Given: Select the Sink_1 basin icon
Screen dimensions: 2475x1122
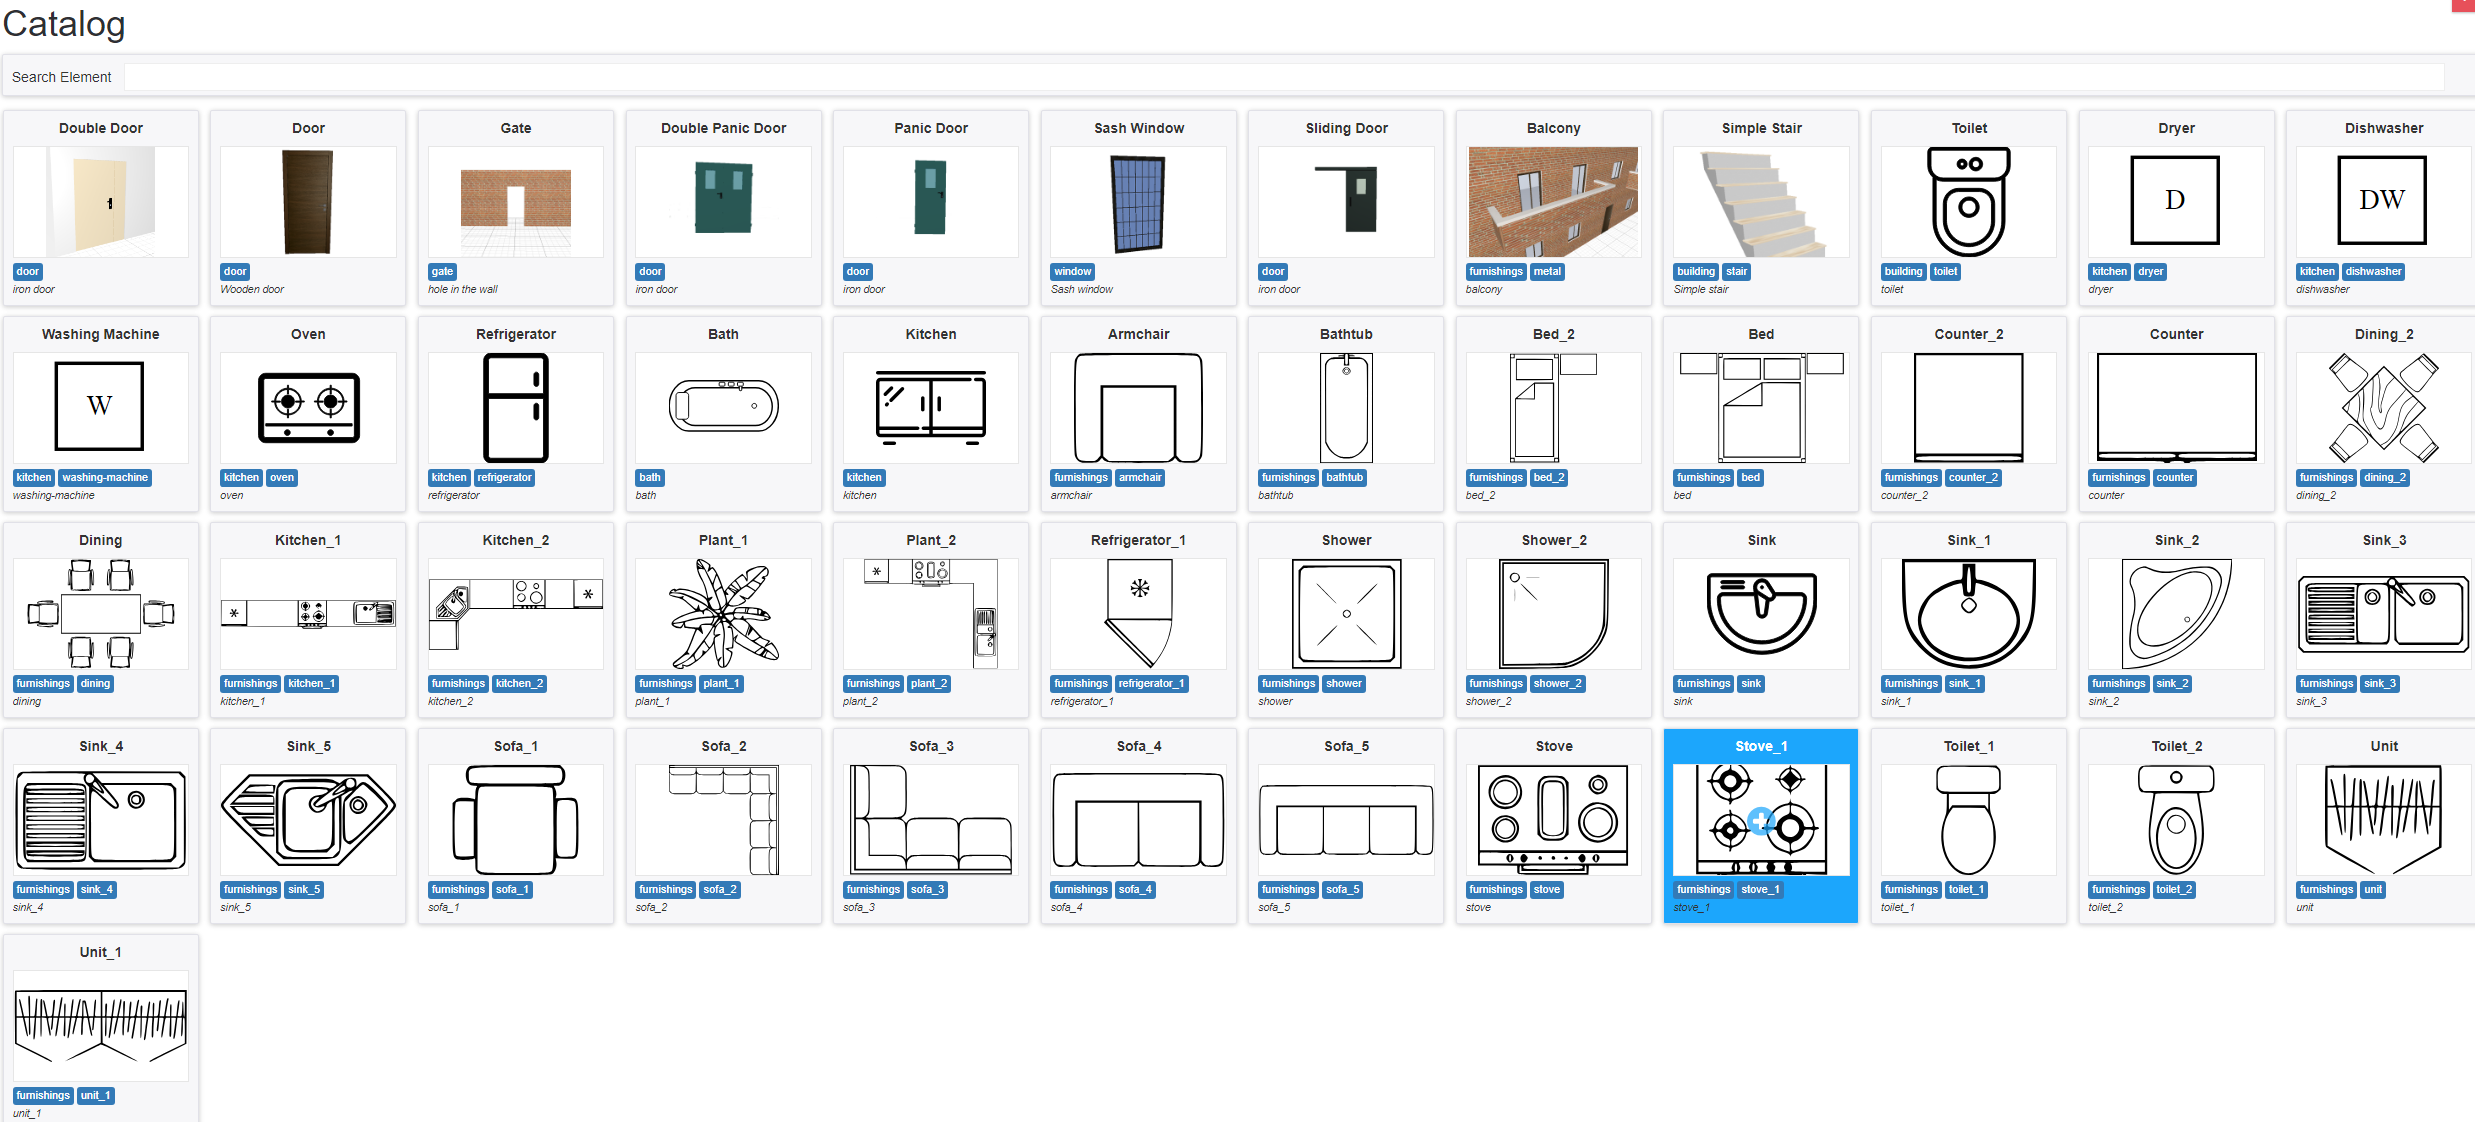Looking at the screenshot, I should click(1968, 613).
